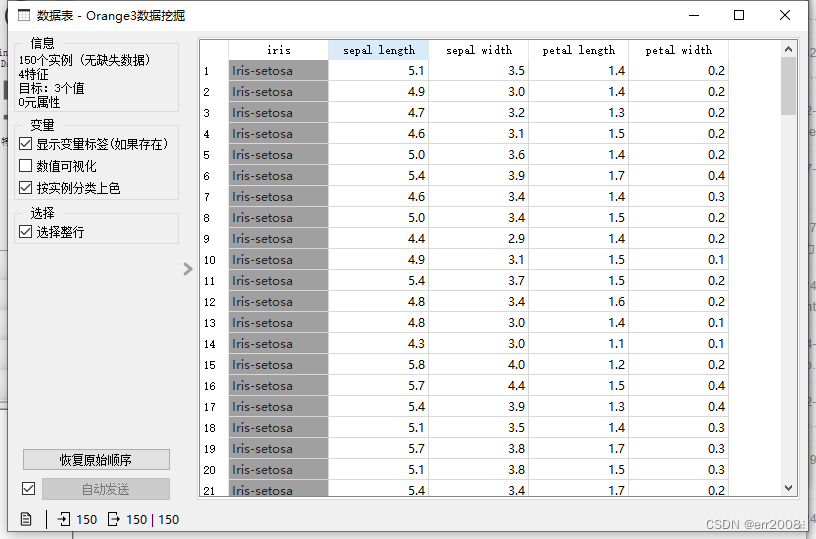Toggle 选择整行 checkbox
The width and height of the screenshot is (816, 539).
[x=26, y=232]
